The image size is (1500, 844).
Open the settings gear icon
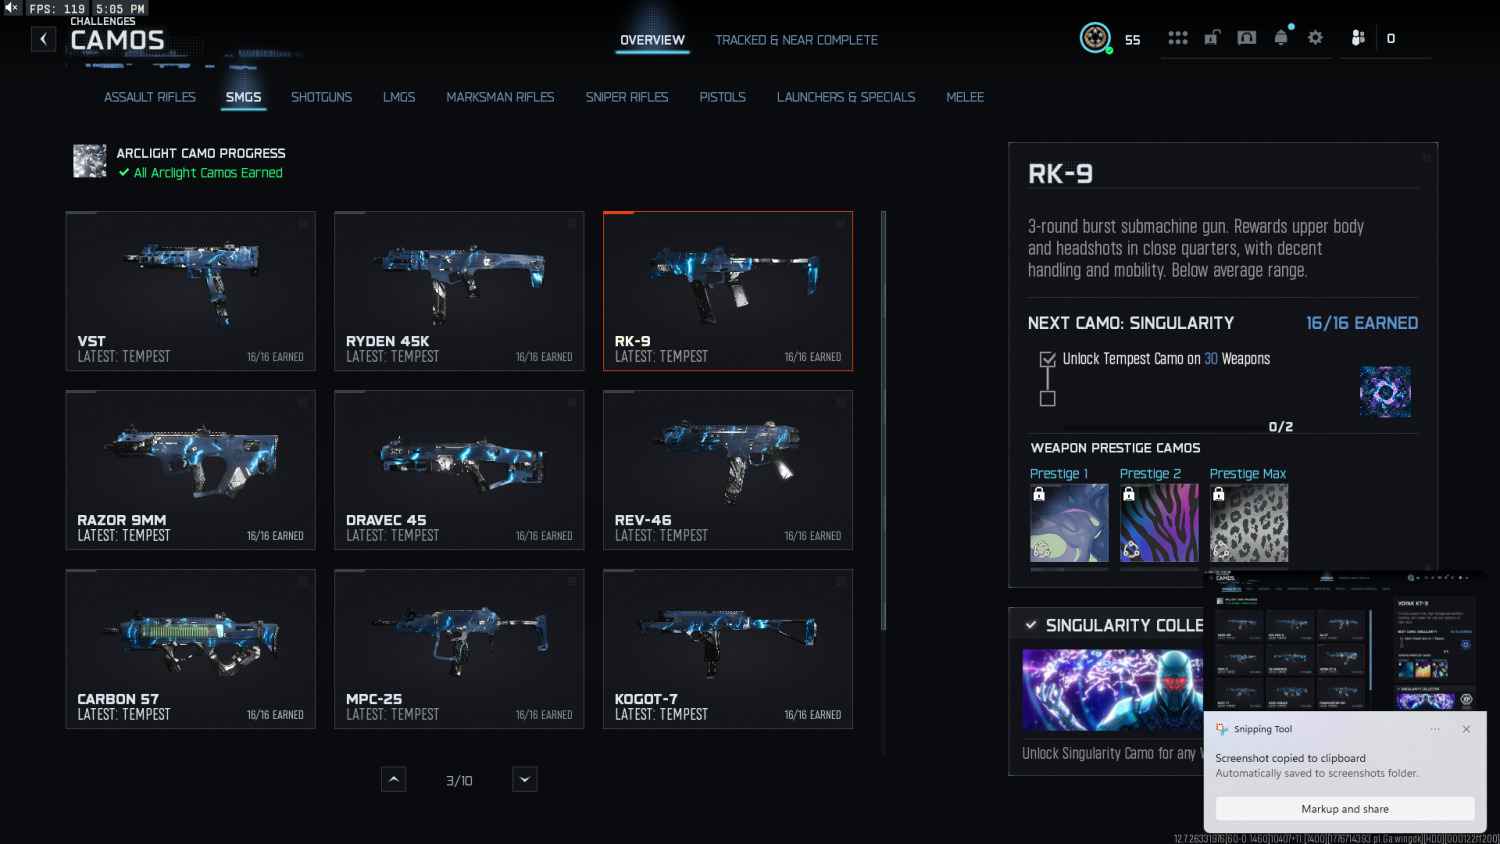(x=1315, y=38)
